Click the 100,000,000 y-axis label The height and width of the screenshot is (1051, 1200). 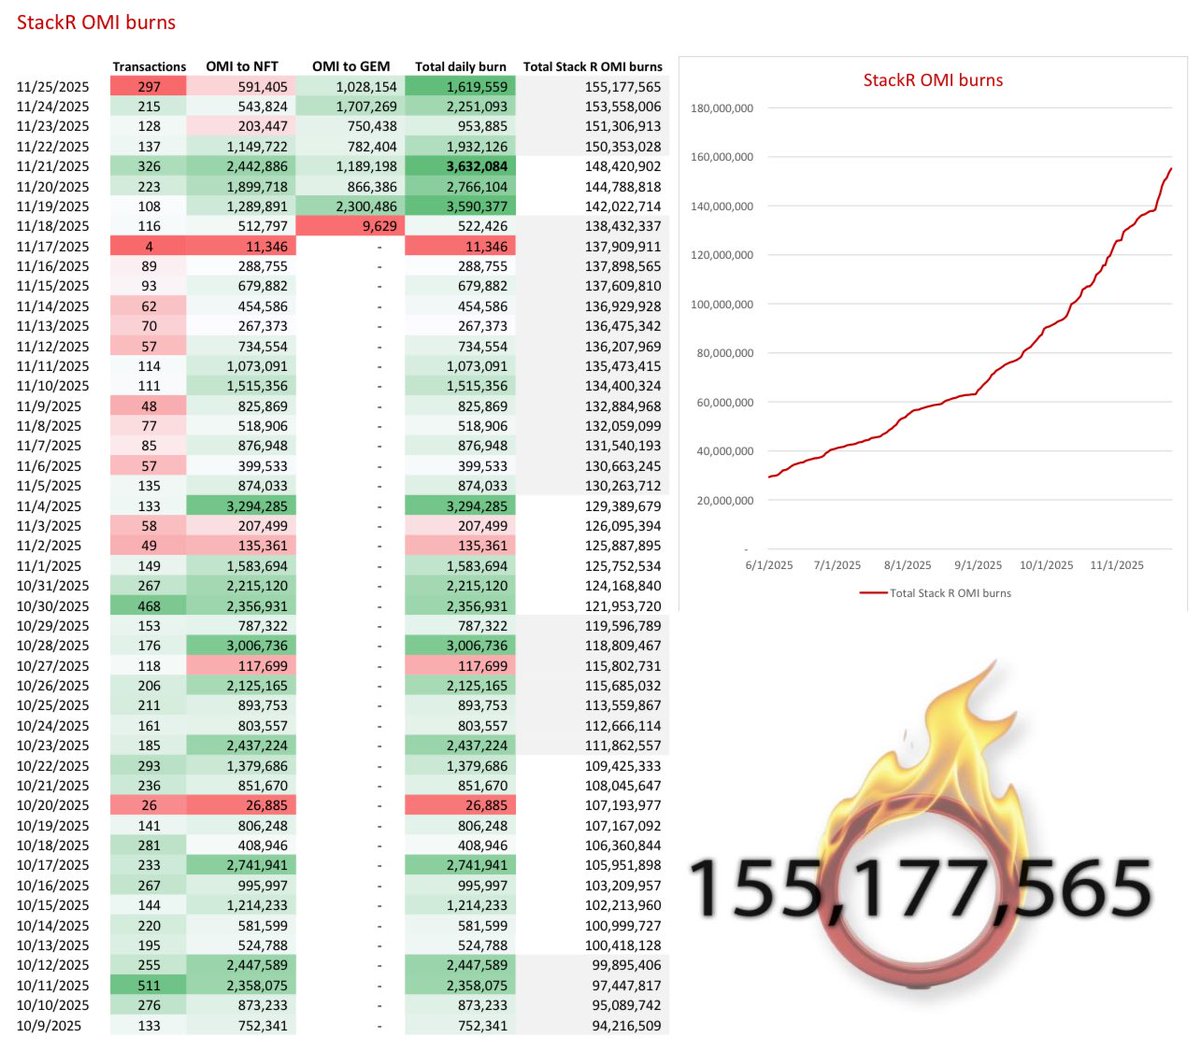click(722, 304)
